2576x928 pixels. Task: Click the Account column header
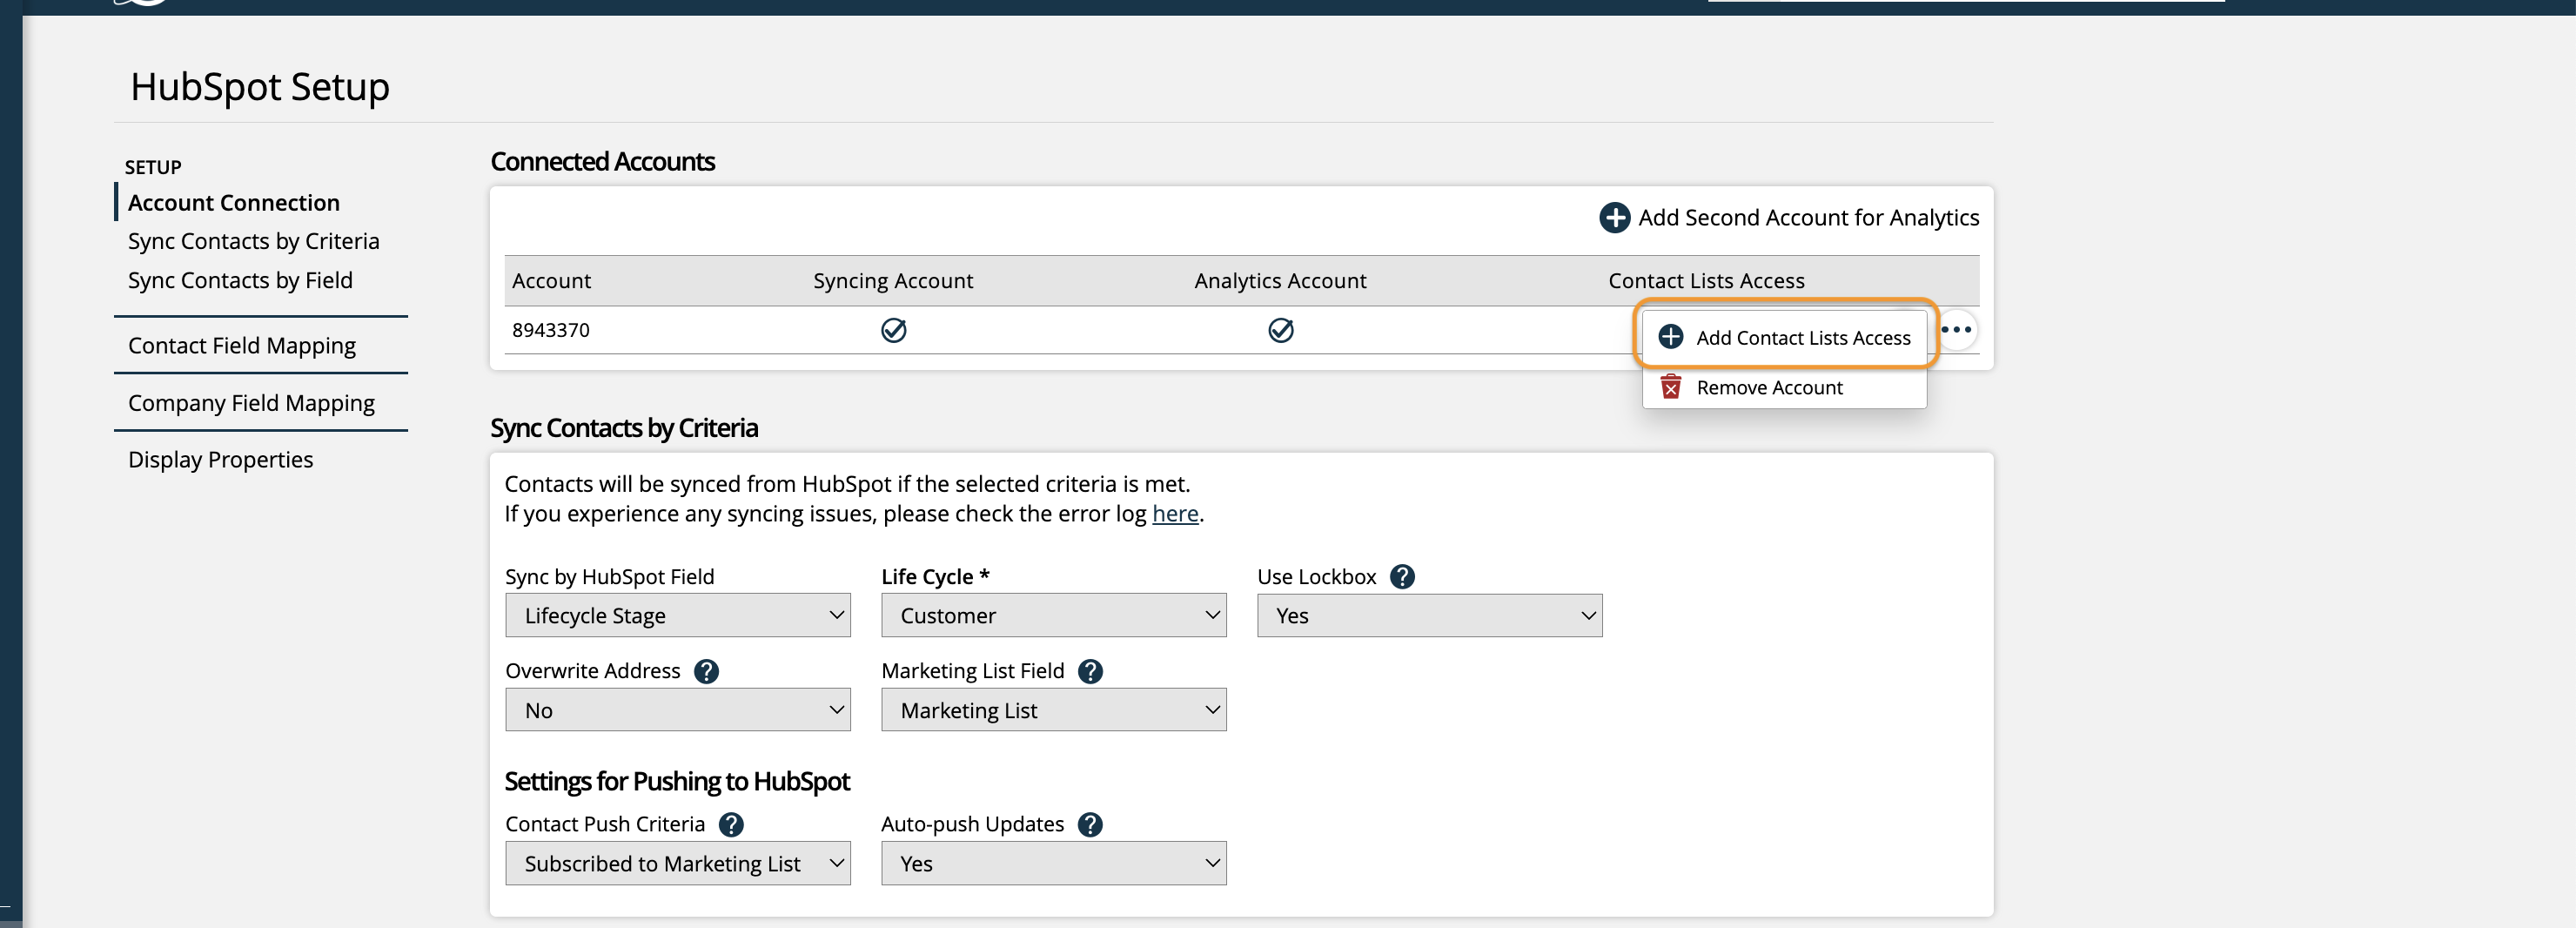pos(551,281)
